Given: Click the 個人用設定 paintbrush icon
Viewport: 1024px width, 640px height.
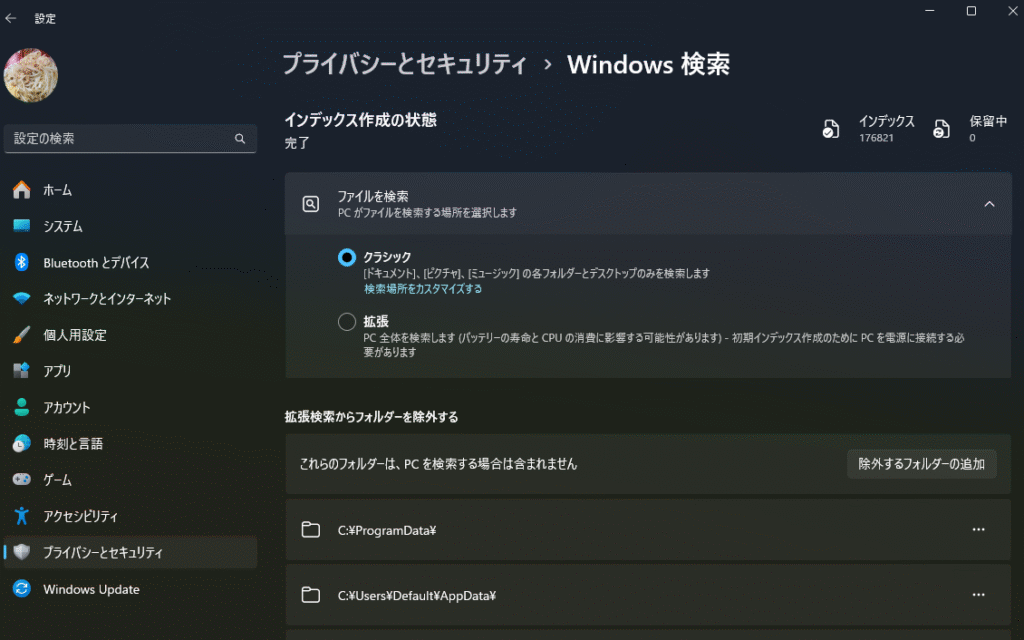Looking at the screenshot, I should [x=22, y=335].
